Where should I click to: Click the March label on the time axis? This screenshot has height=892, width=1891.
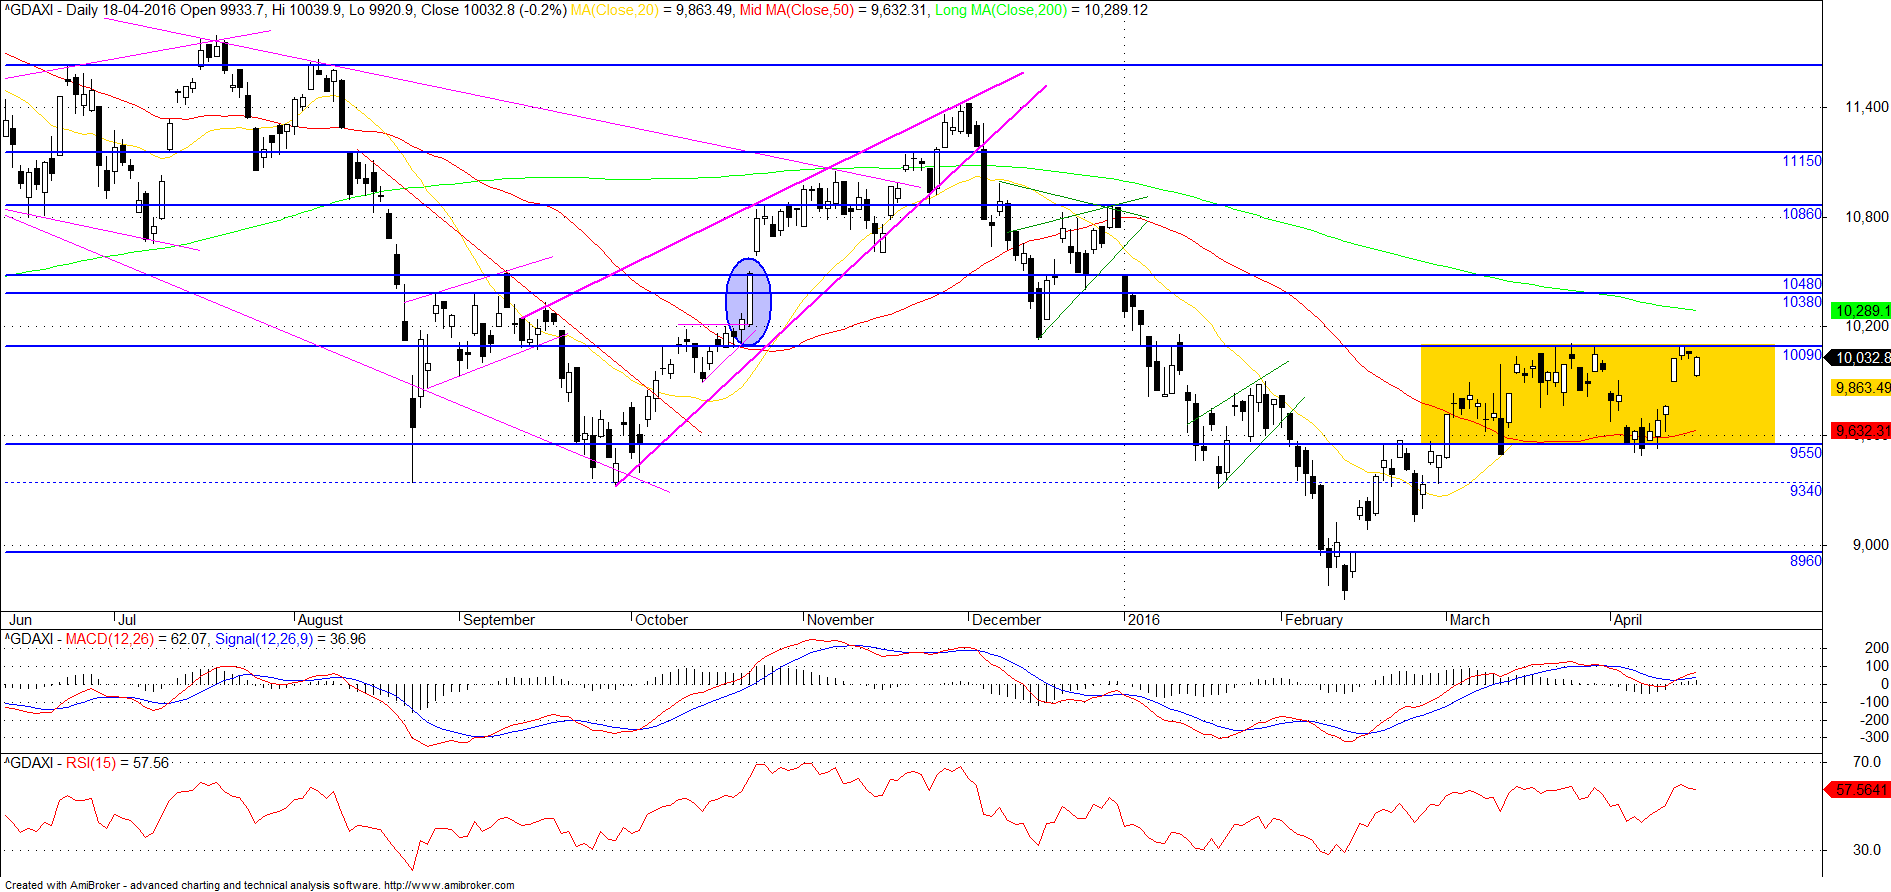1470,620
